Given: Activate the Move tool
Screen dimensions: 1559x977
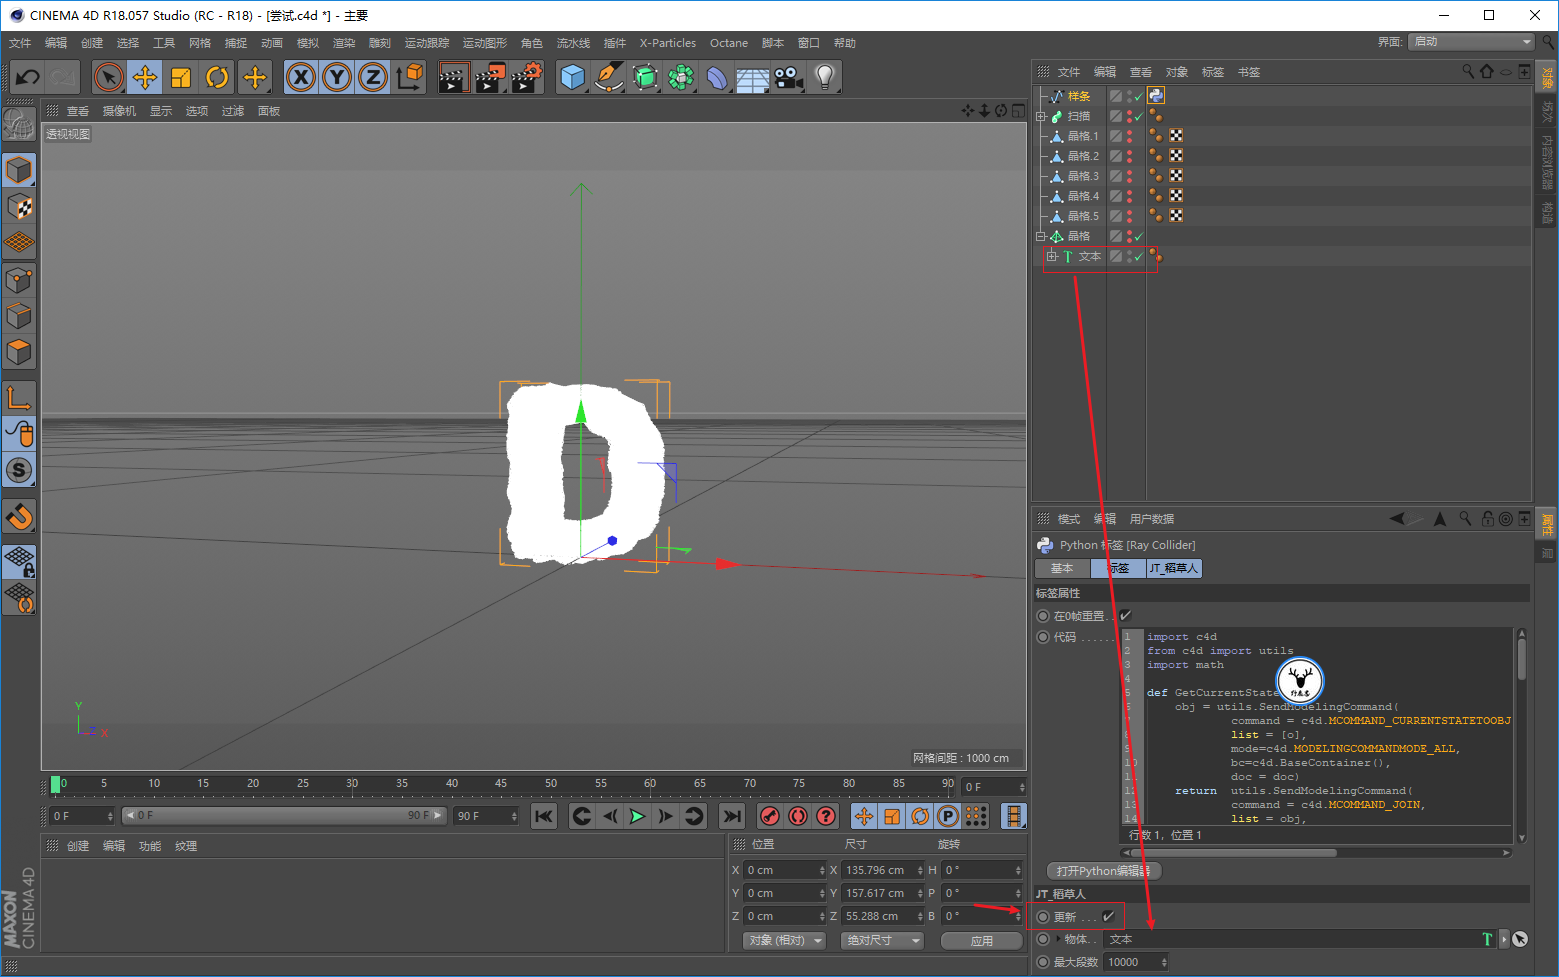Looking at the screenshot, I should (145, 77).
